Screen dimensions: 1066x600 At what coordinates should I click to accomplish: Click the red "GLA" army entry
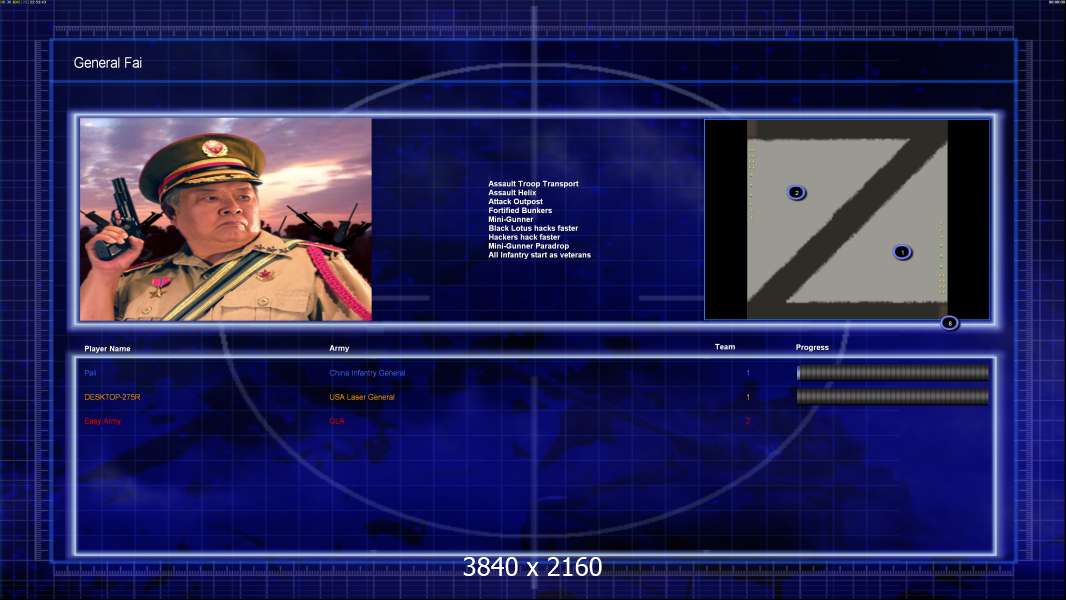point(337,421)
